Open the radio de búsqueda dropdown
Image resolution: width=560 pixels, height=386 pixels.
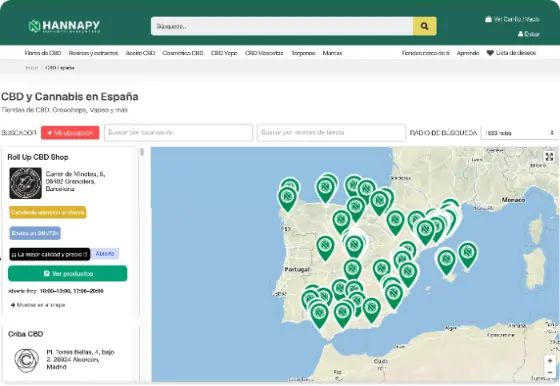(x=519, y=133)
